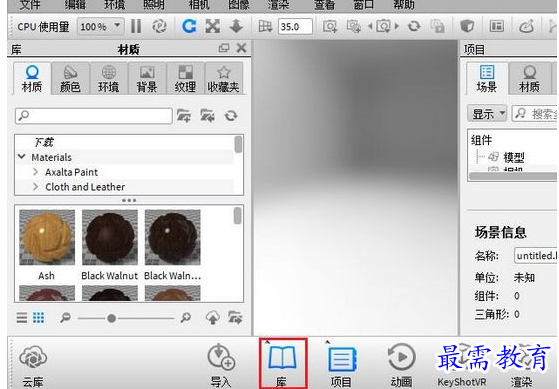Click the focal length 35.0 field
Screen dimensions: 559x389
[x=295, y=26]
